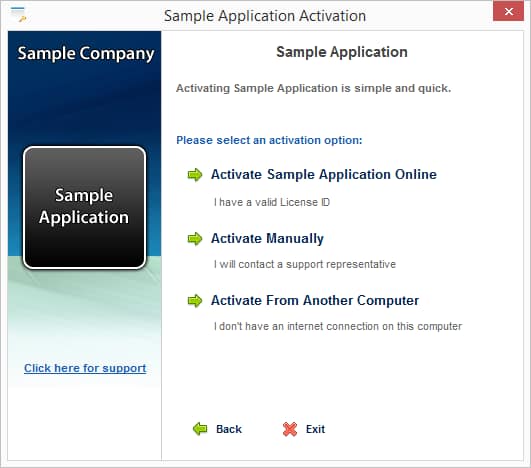Click the Sample Company banner heading

86,54
